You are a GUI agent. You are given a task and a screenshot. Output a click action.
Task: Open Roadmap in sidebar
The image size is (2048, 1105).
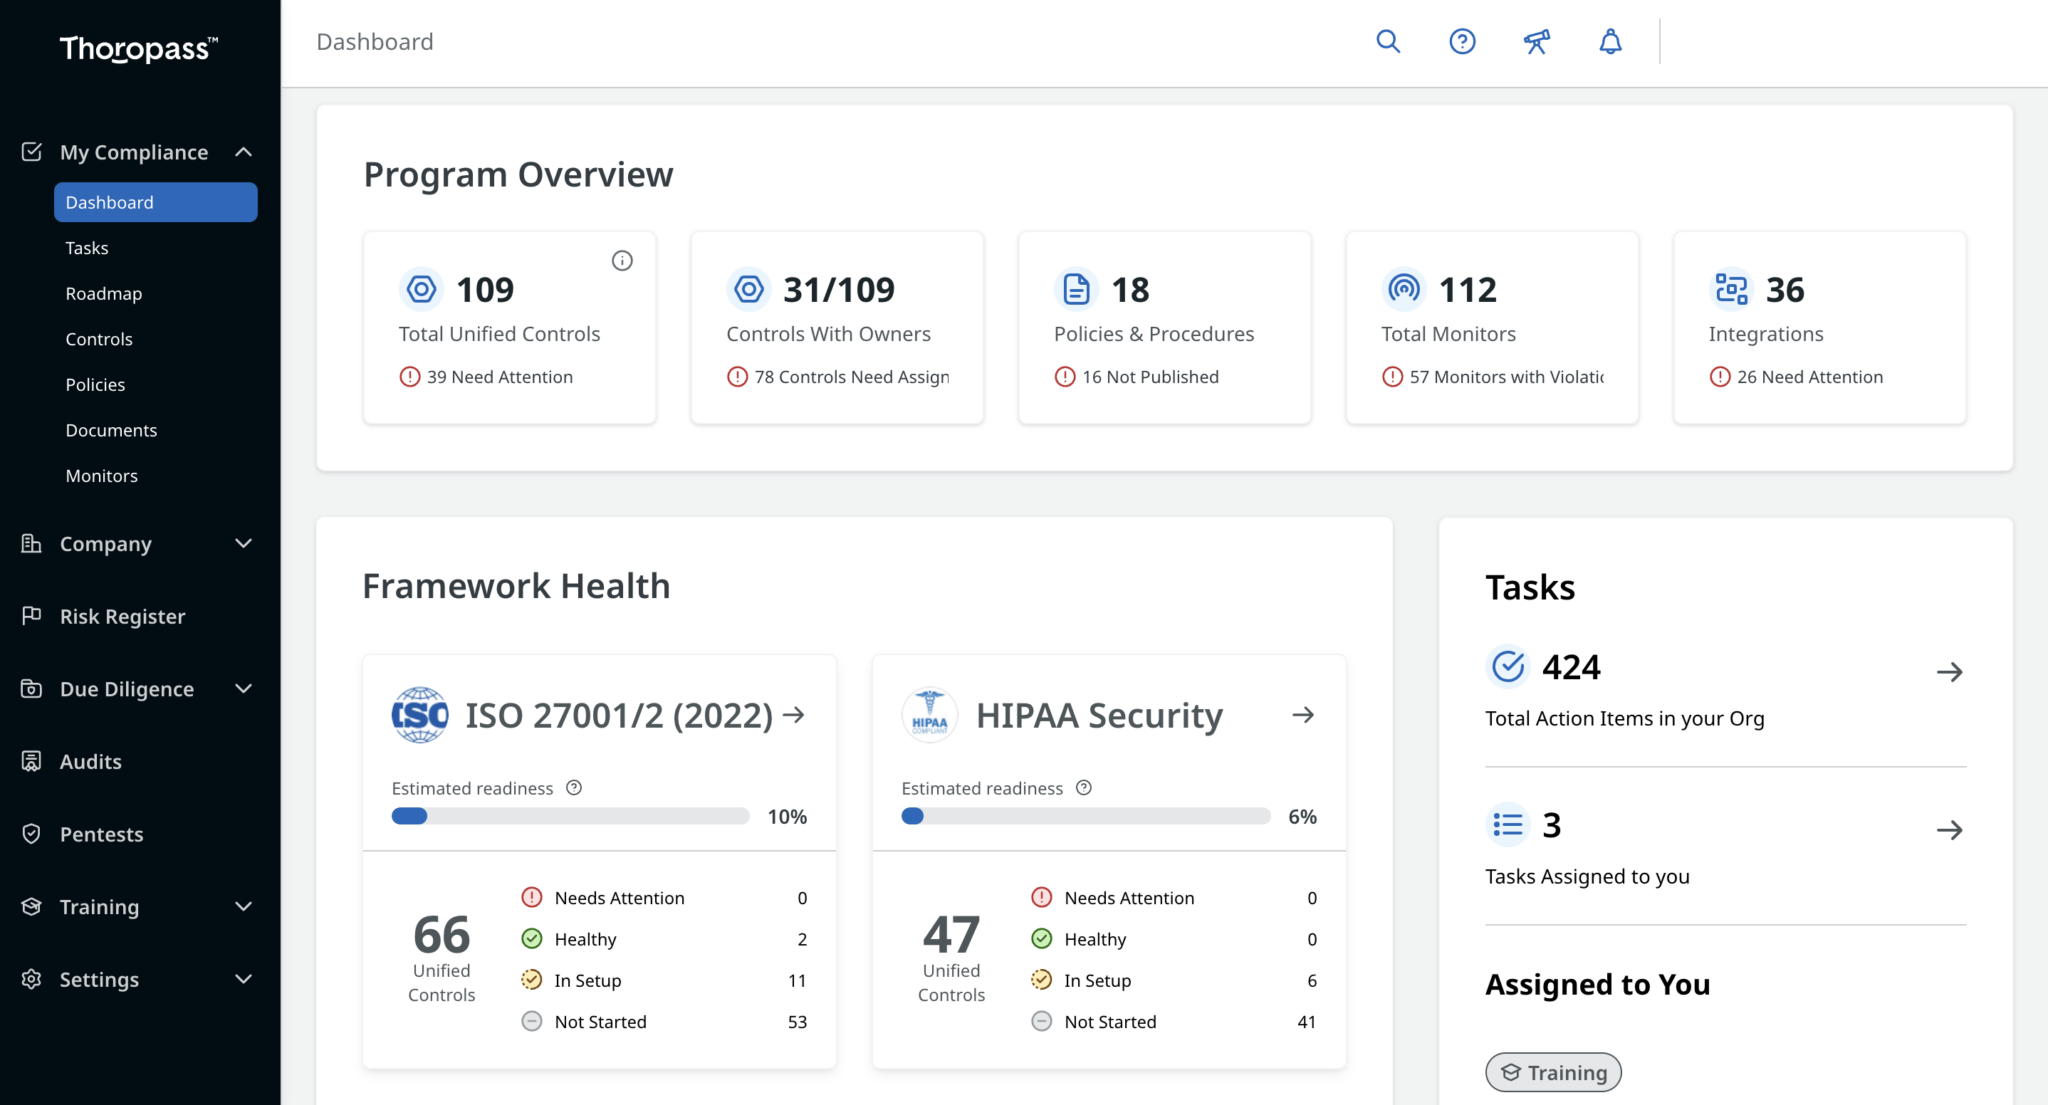(104, 294)
